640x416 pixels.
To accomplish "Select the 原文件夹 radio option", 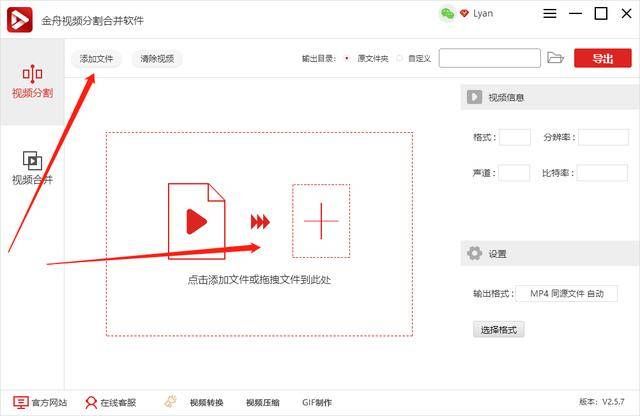I will 347,59.
